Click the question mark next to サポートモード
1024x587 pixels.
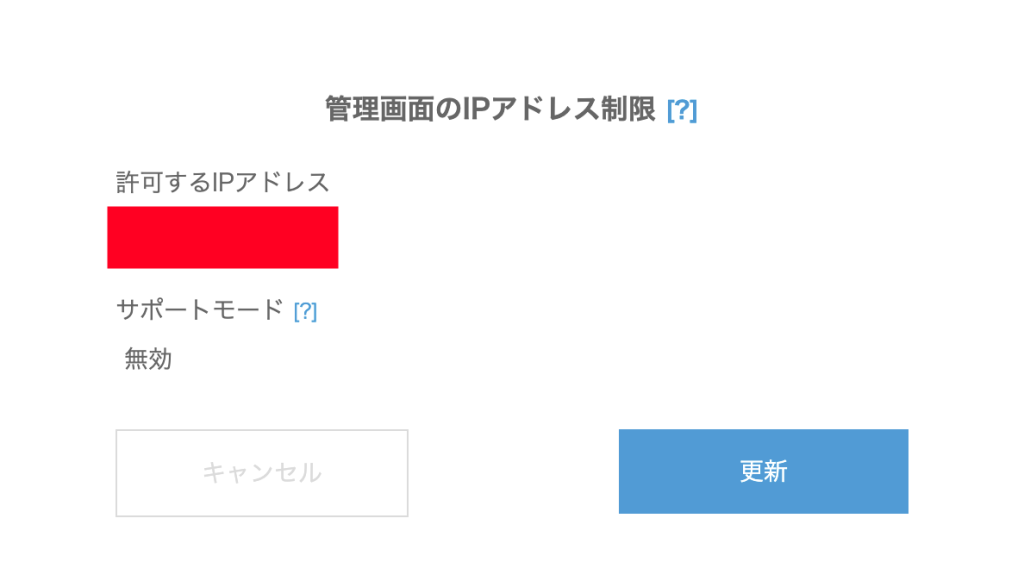(305, 311)
